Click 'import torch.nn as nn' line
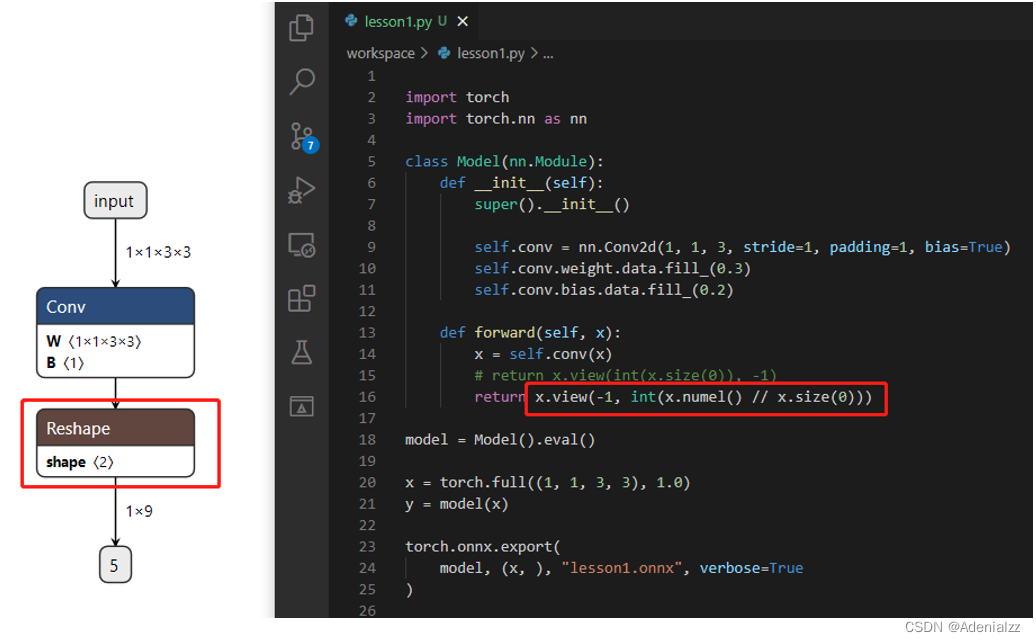 coord(496,119)
